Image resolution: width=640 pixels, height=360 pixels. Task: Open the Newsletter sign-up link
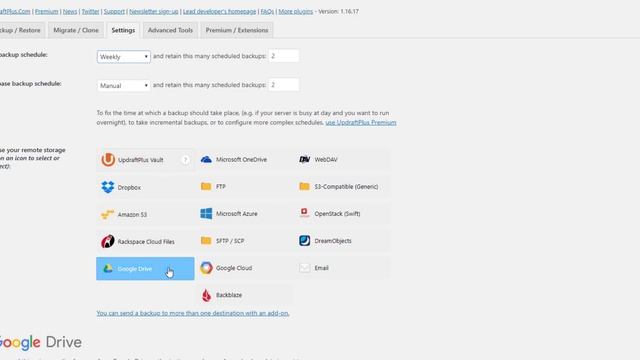pos(154,11)
